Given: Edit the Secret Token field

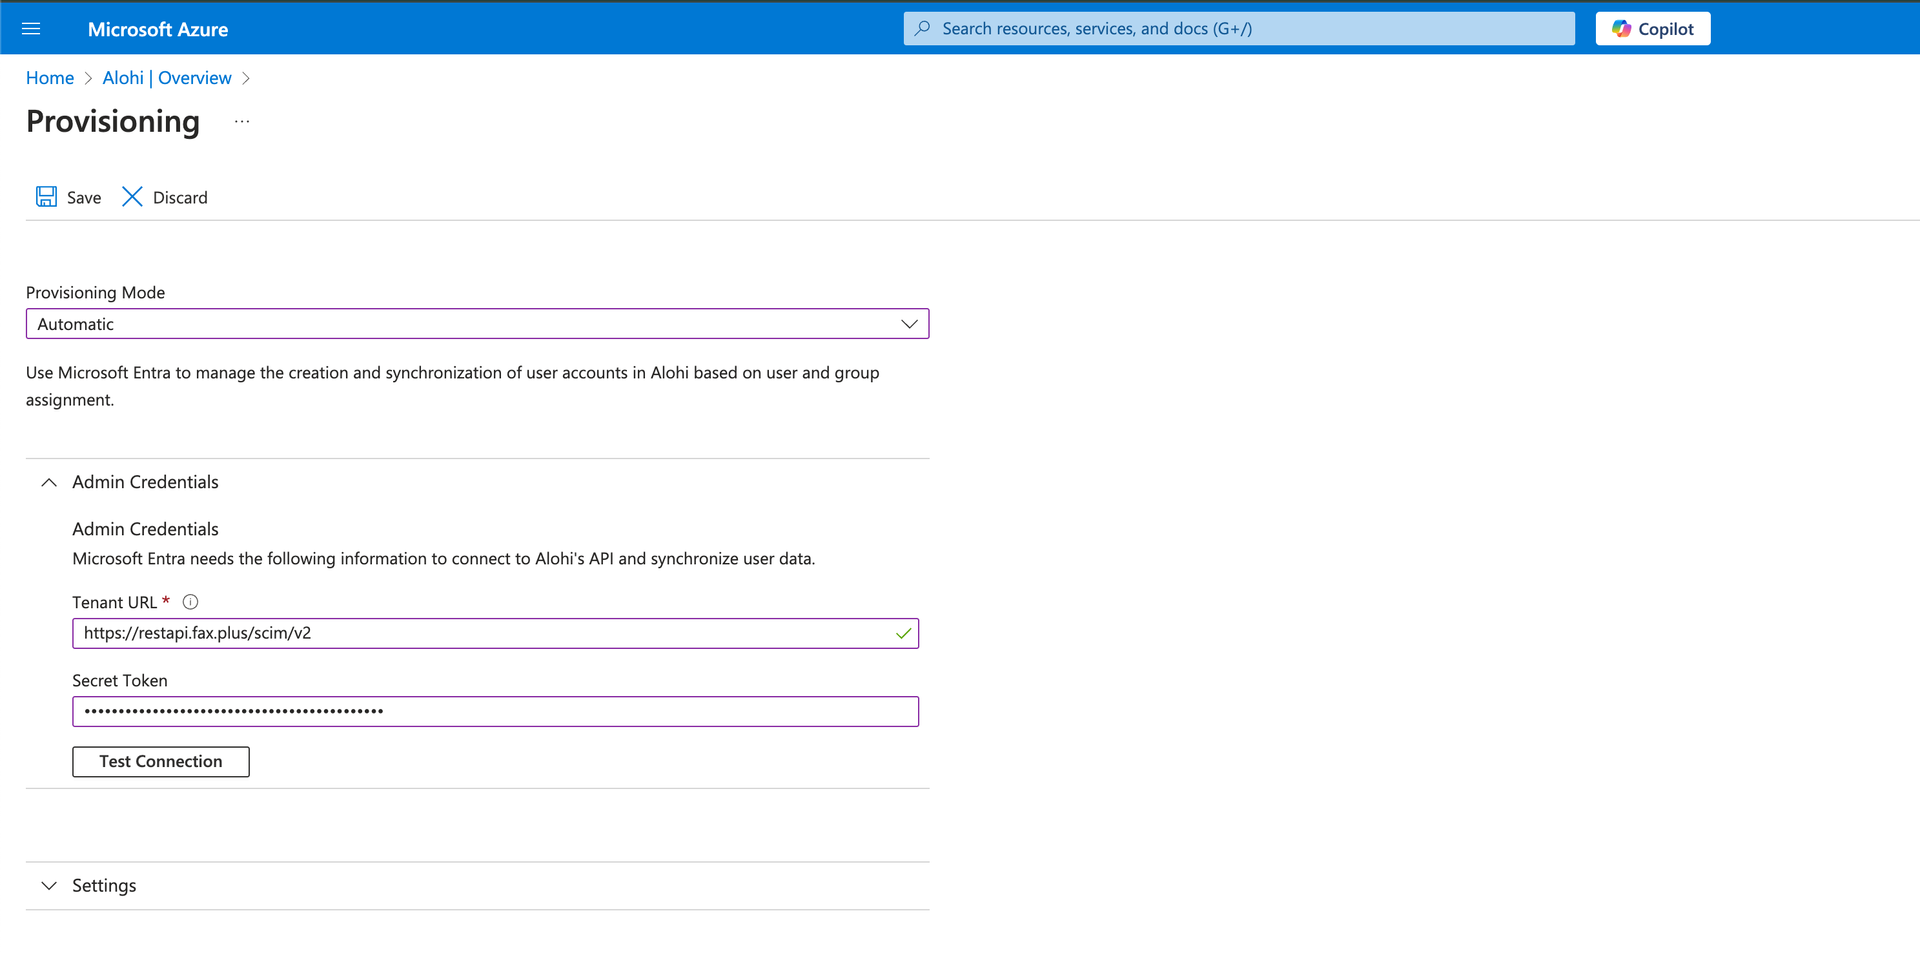Looking at the screenshot, I should [495, 711].
